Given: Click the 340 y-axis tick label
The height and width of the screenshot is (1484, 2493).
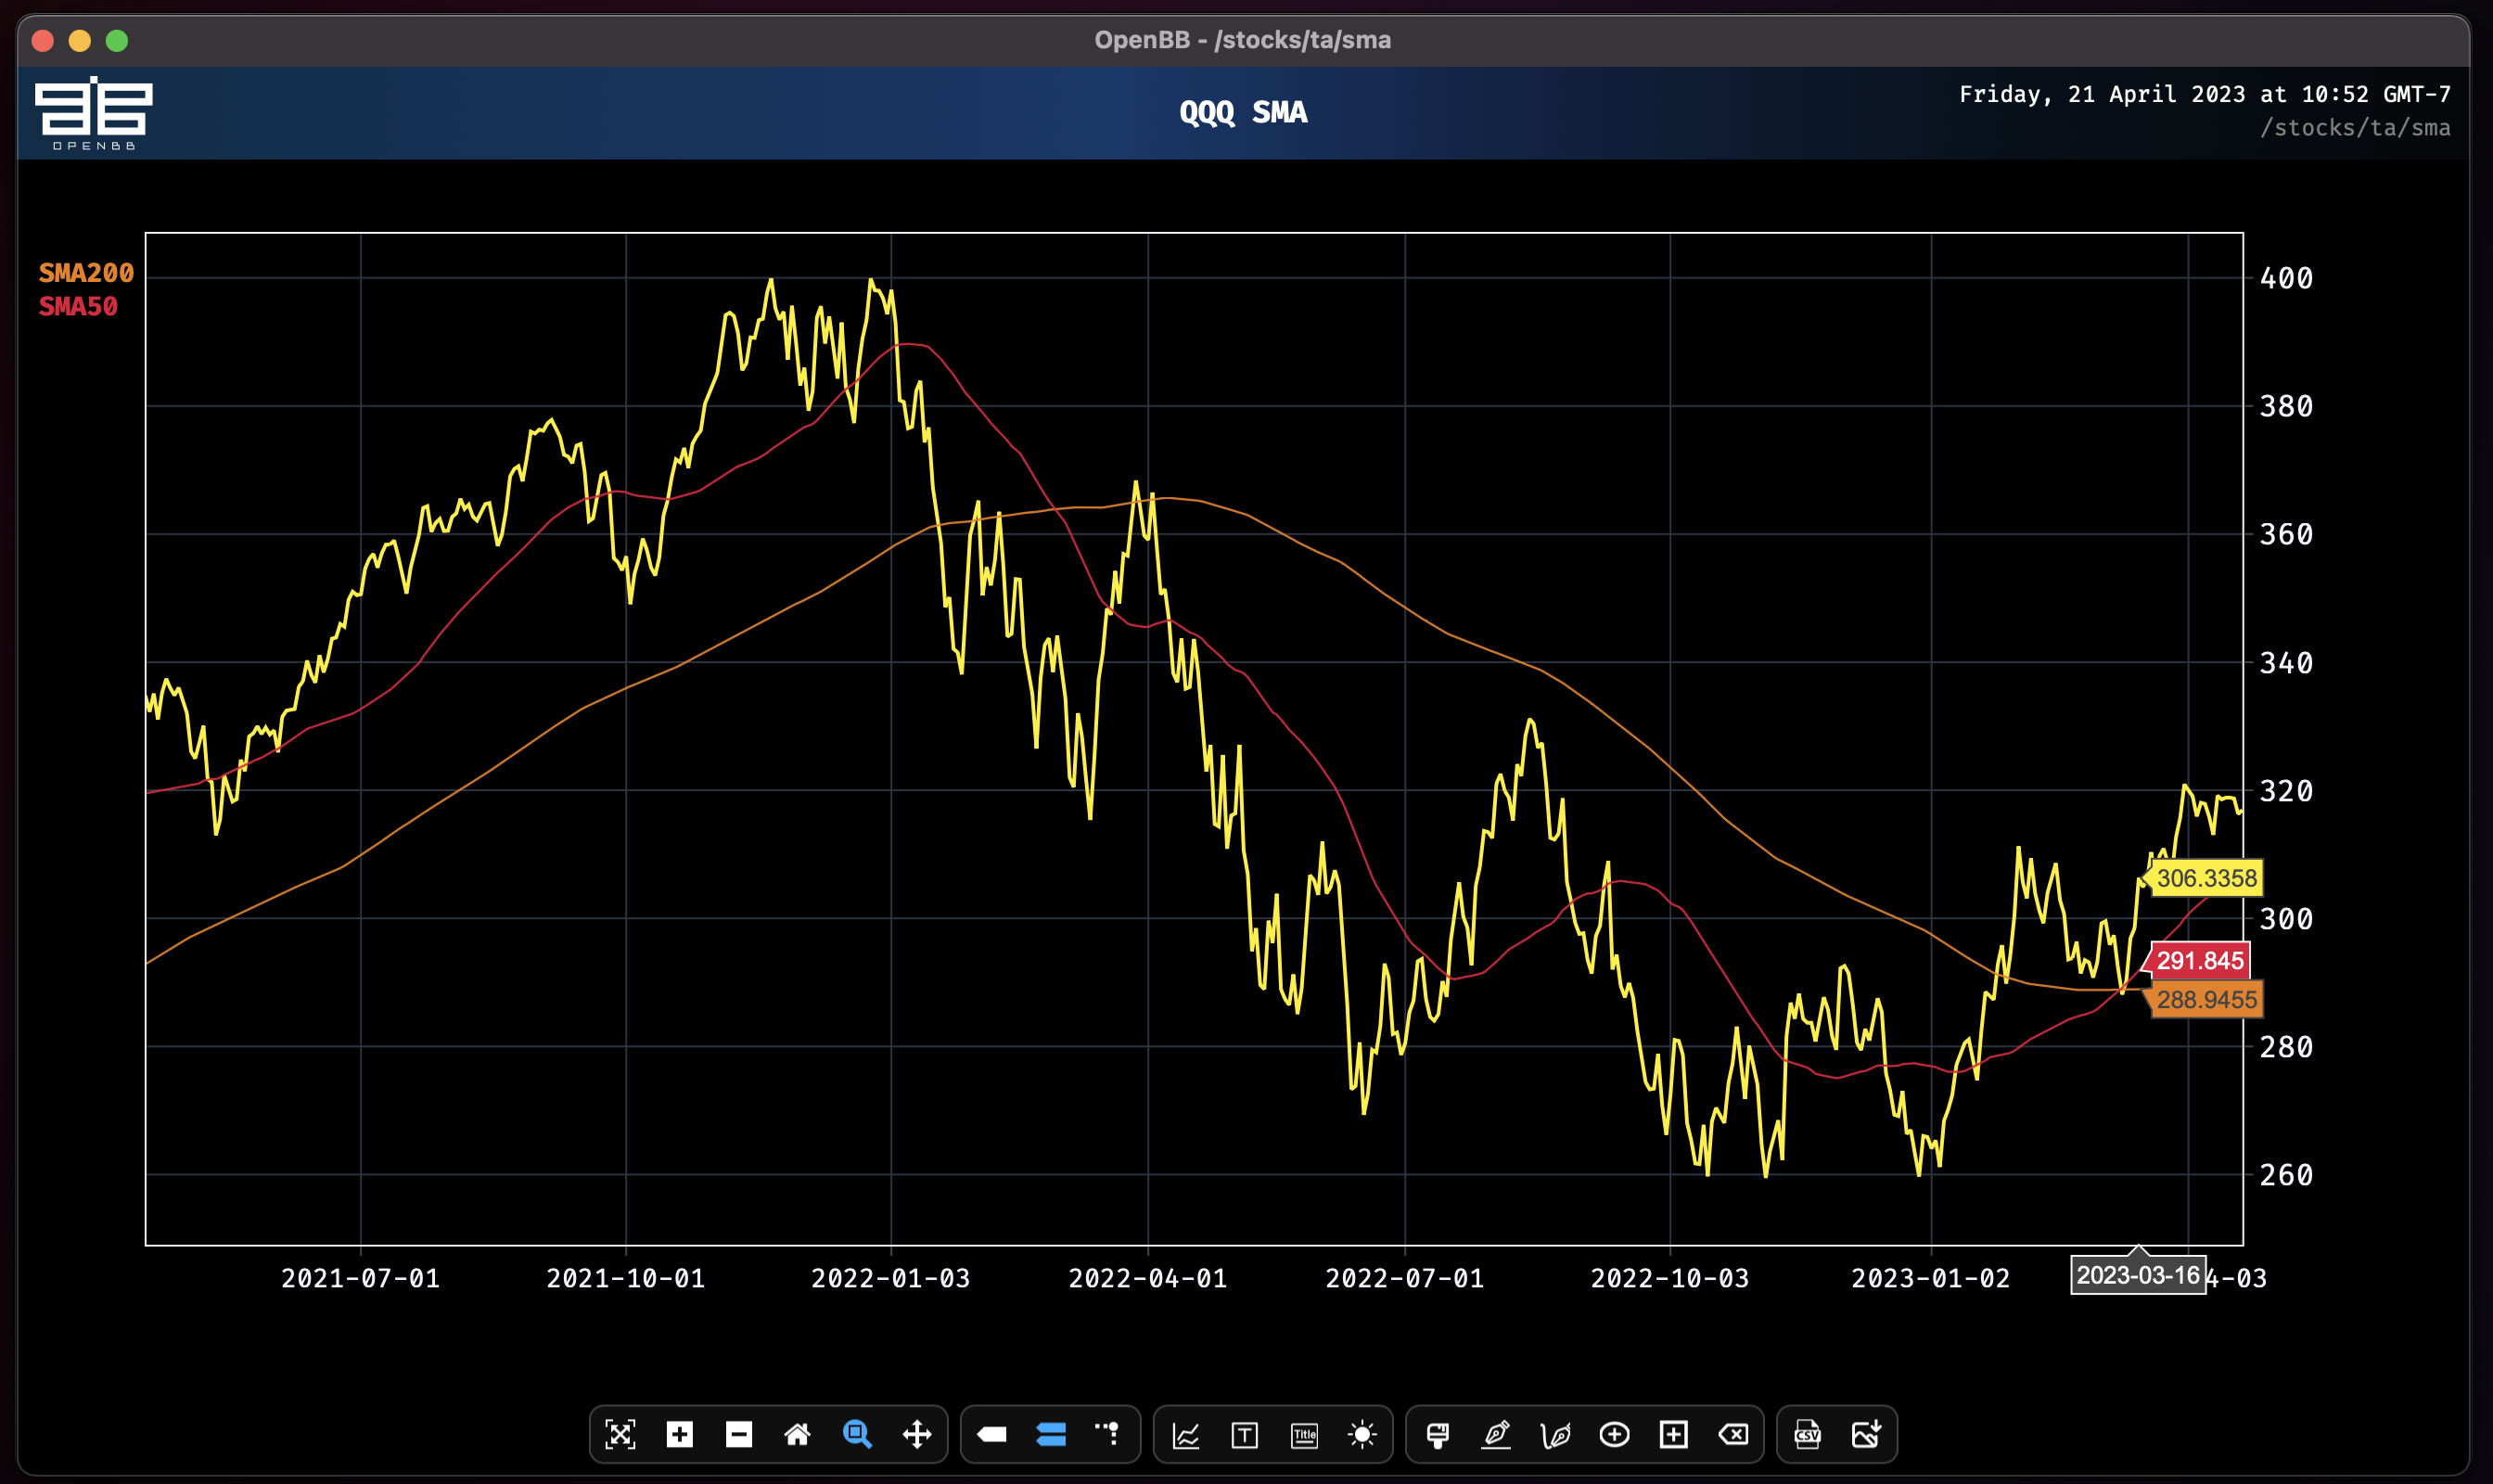Looking at the screenshot, I should coord(2287,663).
